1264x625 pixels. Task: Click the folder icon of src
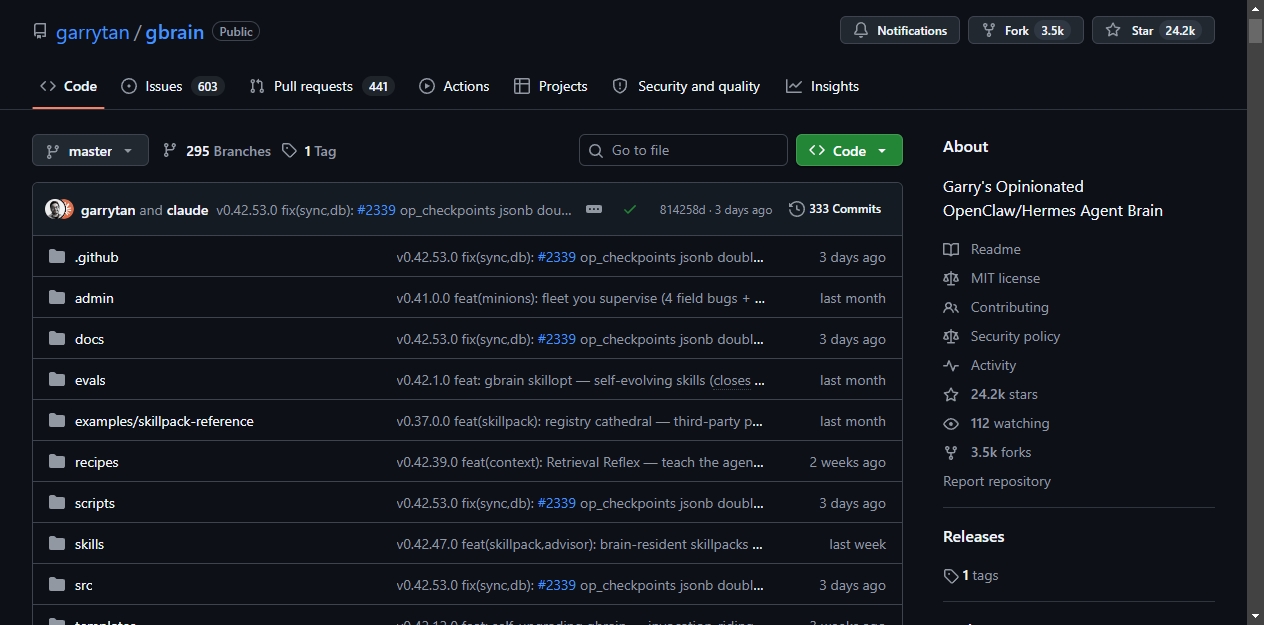57,585
